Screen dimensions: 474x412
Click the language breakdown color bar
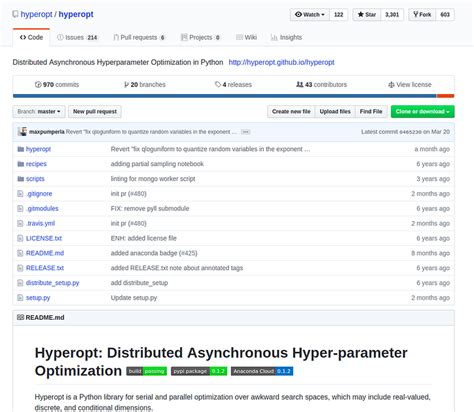click(233, 96)
